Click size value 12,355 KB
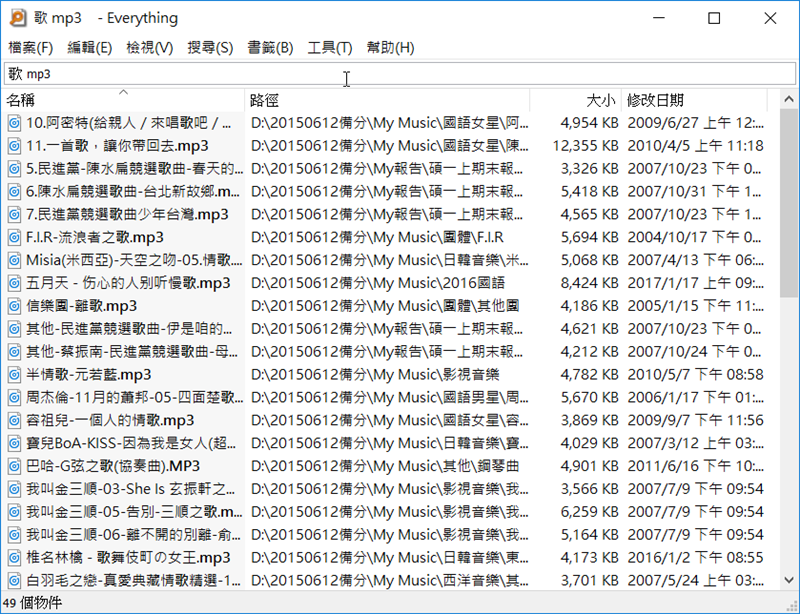 586,146
